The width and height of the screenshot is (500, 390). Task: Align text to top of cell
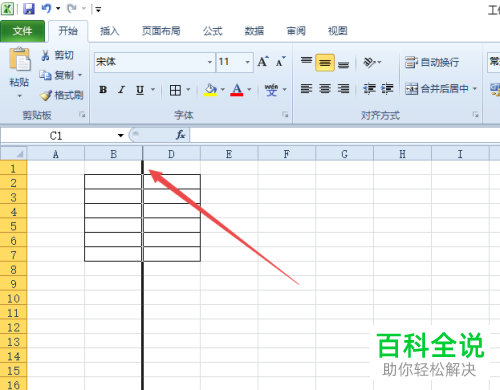coord(306,62)
